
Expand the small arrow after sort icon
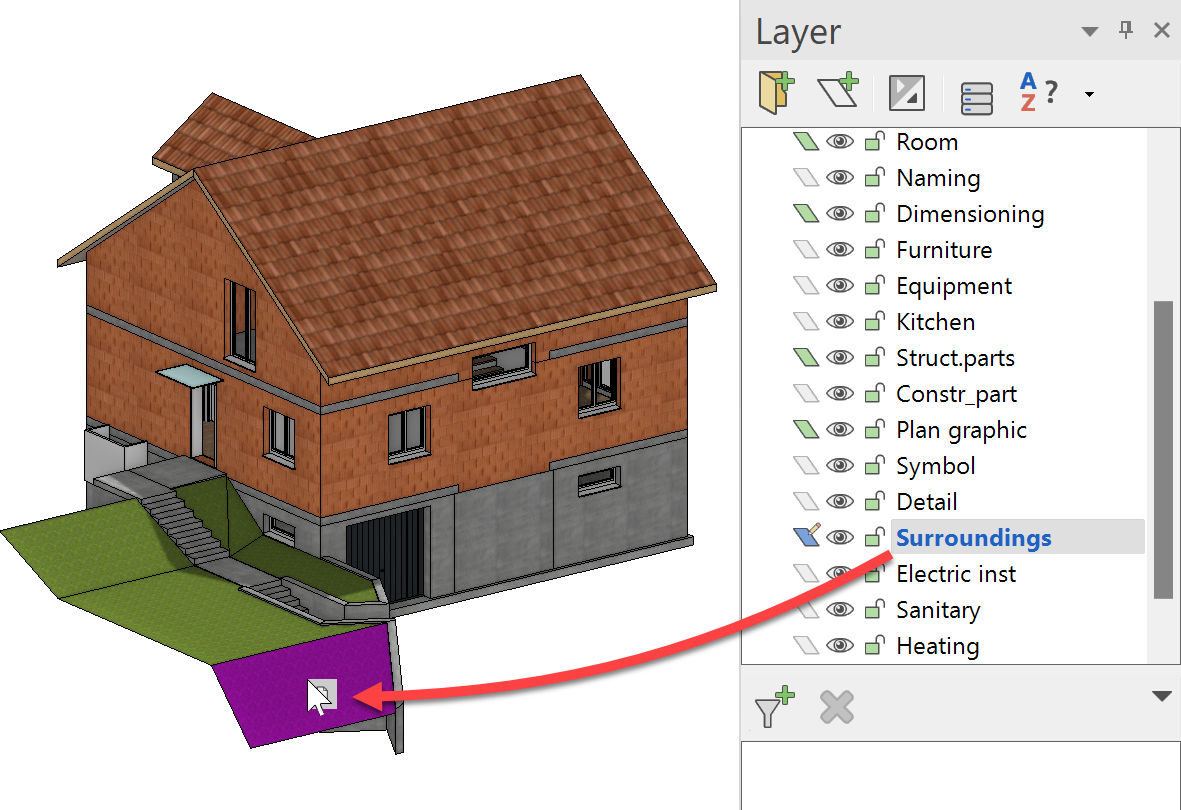(1089, 94)
